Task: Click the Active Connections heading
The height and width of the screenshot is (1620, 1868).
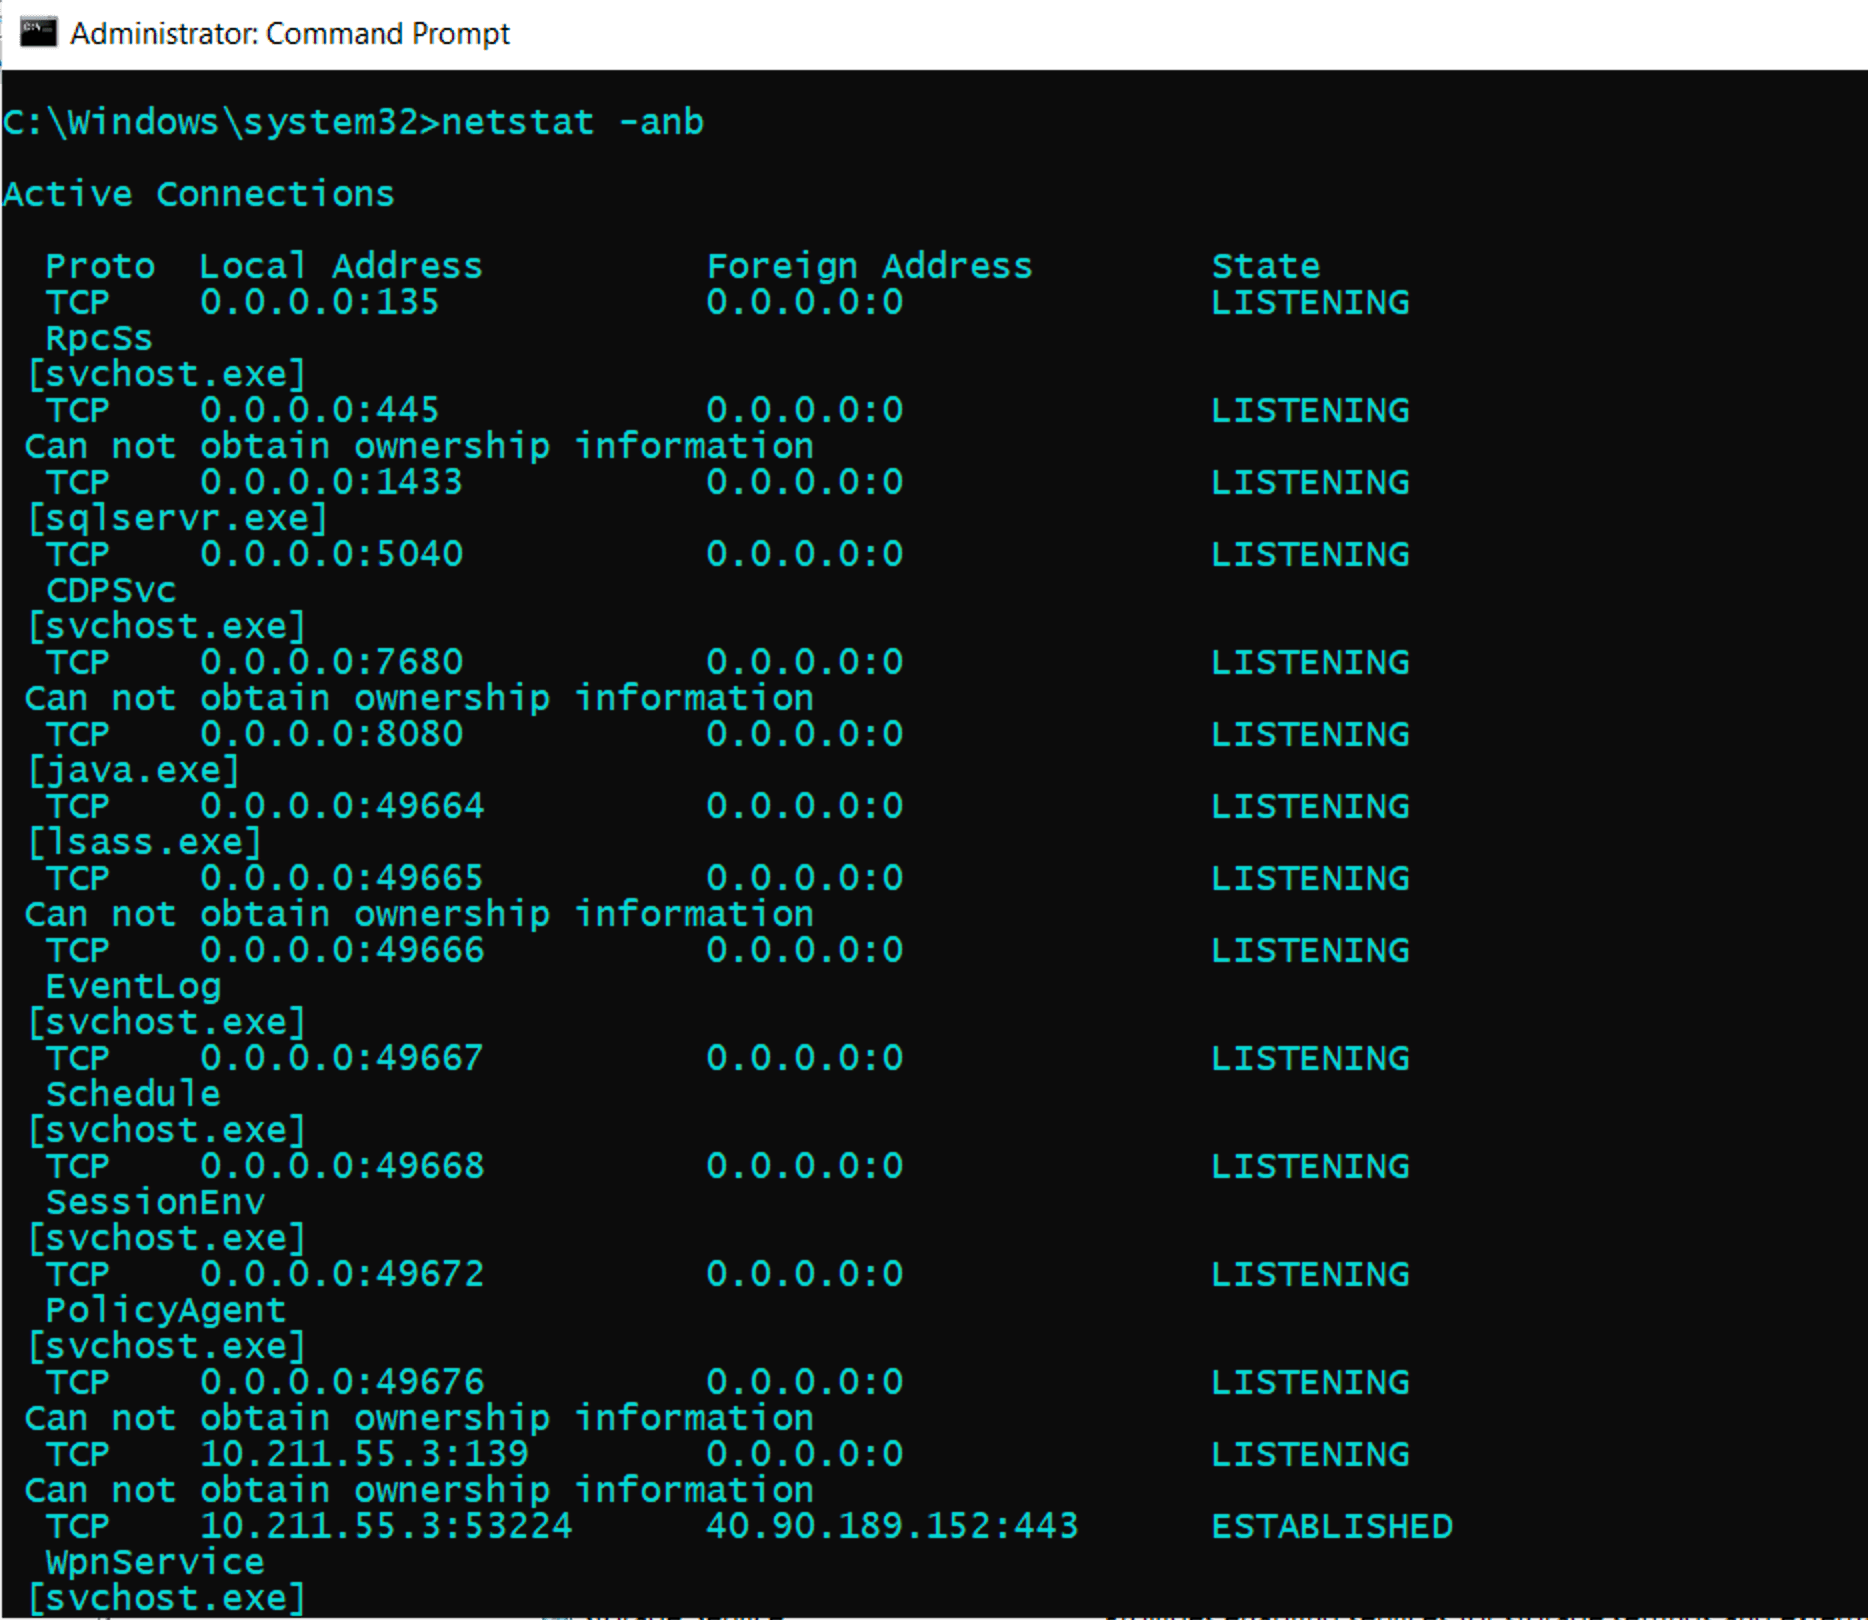Action: pos(199,194)
